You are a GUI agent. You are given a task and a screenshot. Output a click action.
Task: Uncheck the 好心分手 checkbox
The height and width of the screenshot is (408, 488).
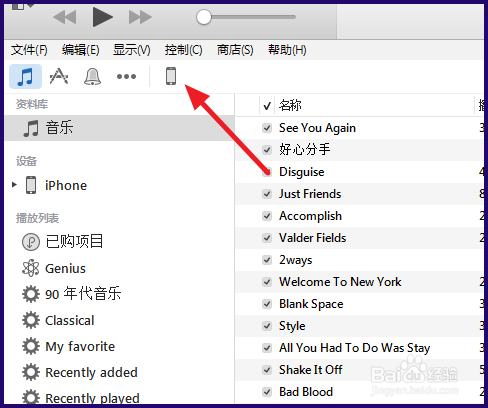(x=267, y=150)
